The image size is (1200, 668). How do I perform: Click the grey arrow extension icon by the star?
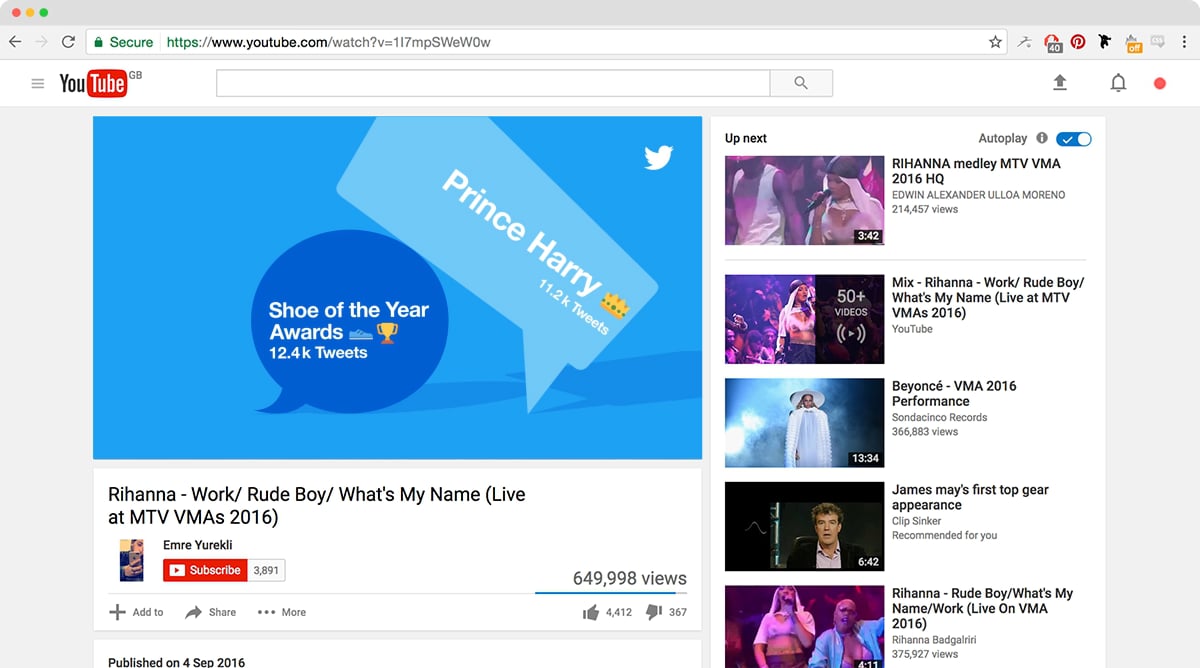[x=1024, y=42]
